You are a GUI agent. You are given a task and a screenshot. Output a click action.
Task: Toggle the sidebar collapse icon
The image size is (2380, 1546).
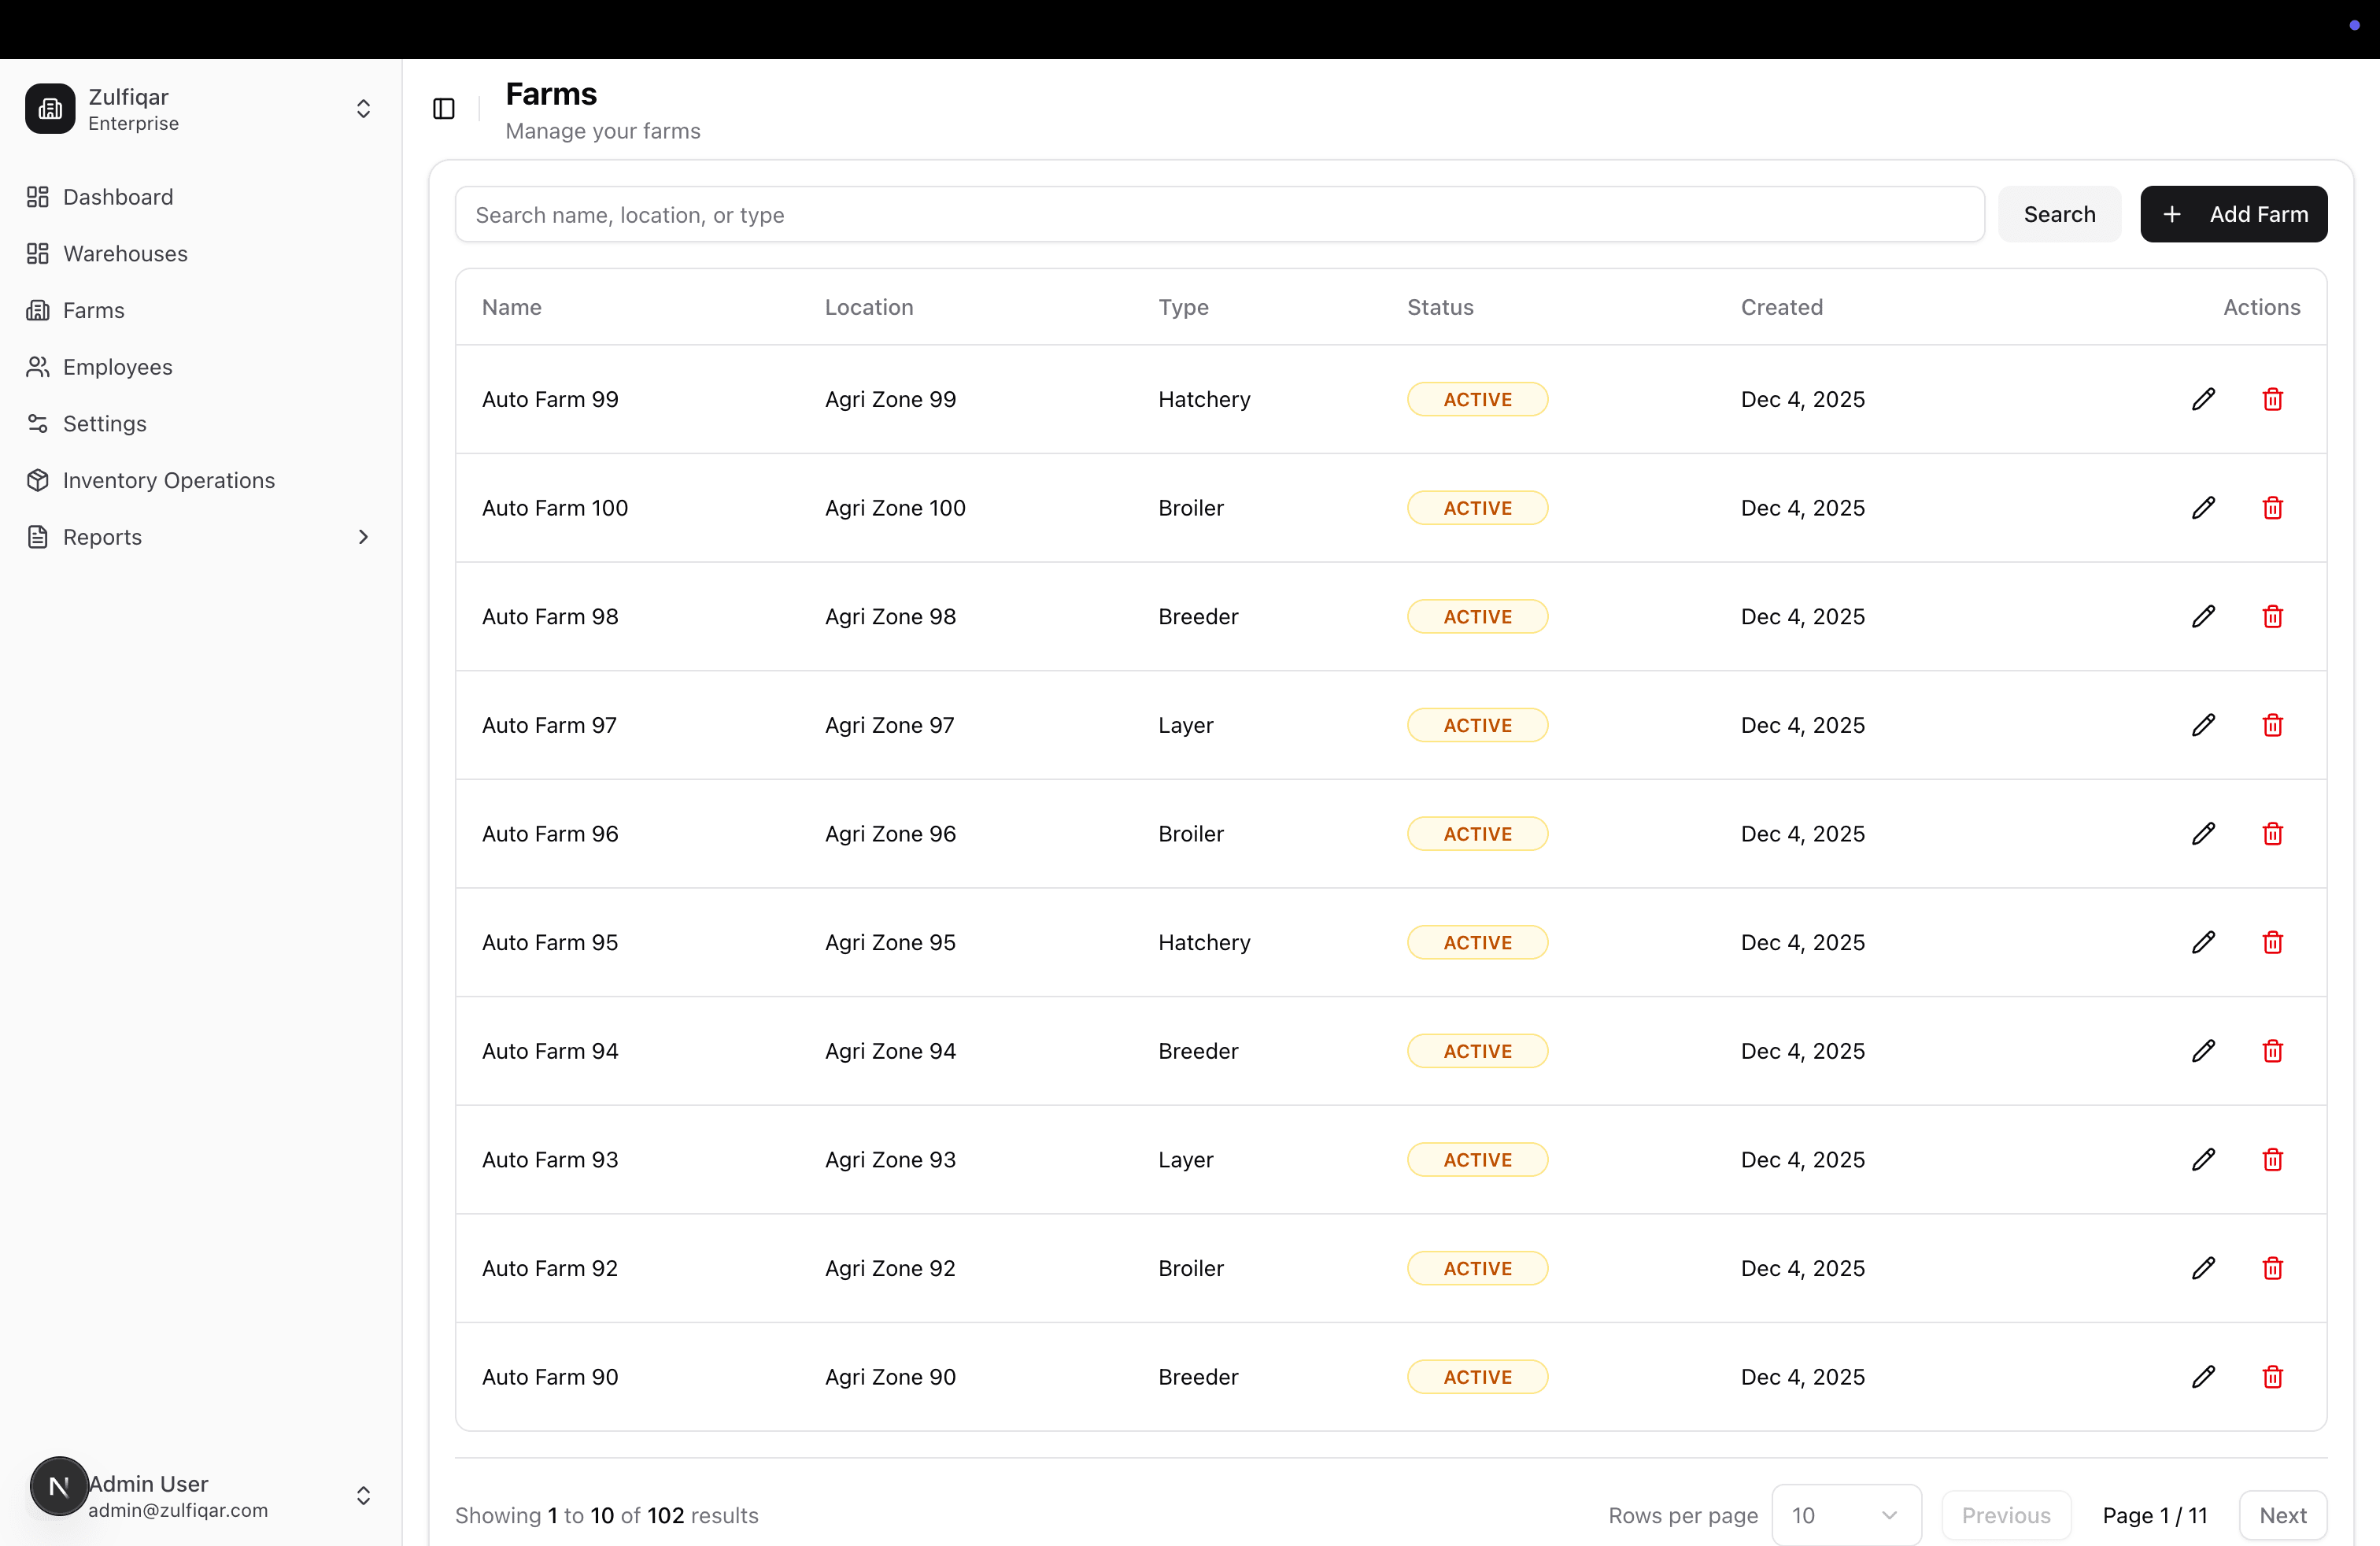point(443,108)
